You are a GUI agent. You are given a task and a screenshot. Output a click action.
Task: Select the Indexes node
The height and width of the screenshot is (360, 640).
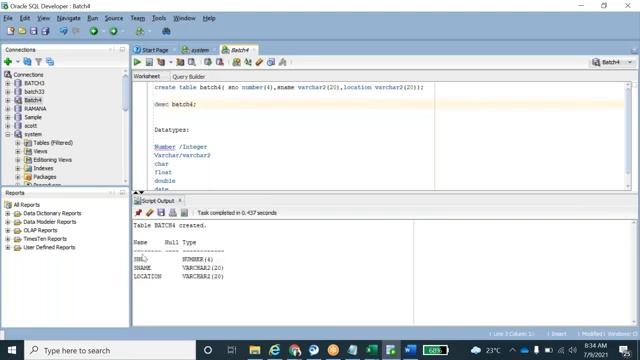point(43,168)
